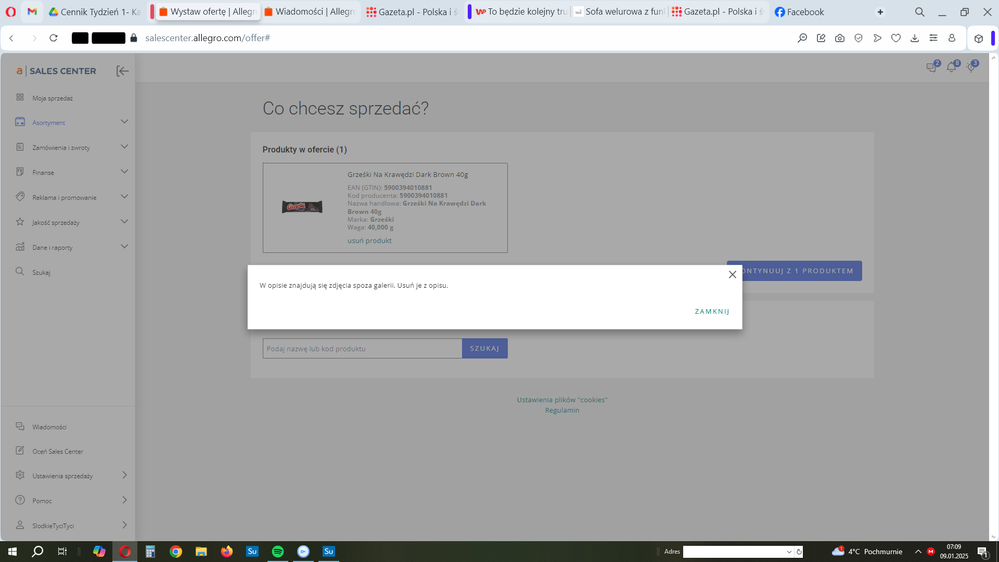
Task: Click the Asortyment sidebar icon
Action: pos(20,122)
